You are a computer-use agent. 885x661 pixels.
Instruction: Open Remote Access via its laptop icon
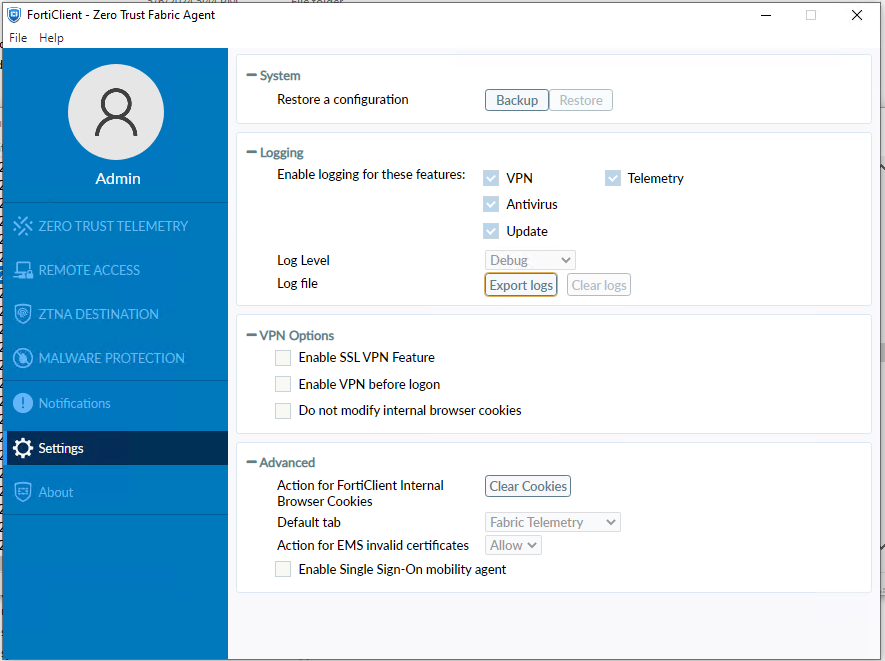point(23,270)
